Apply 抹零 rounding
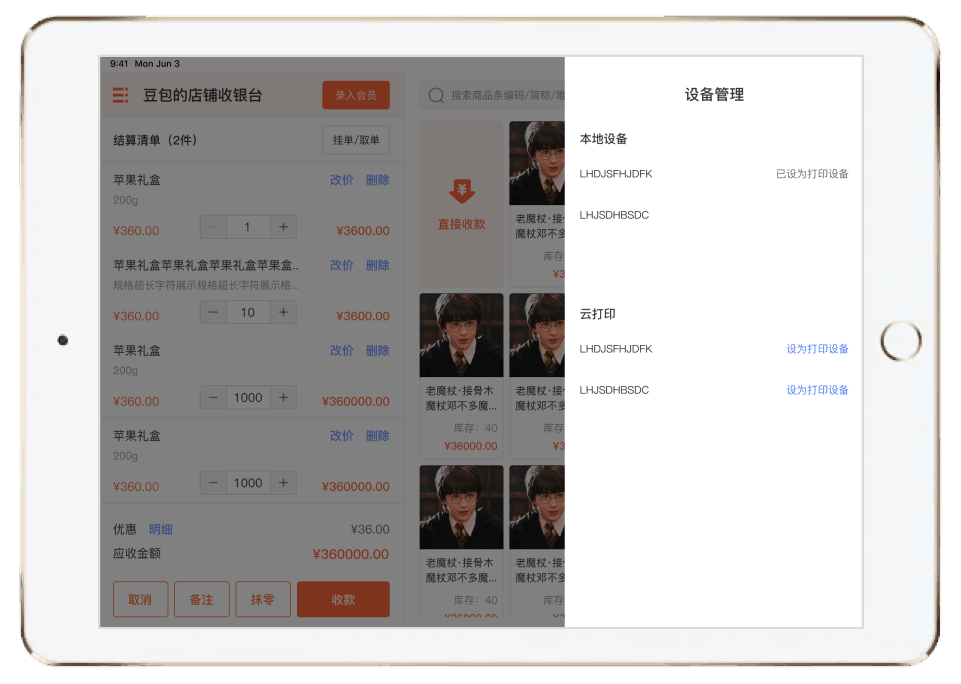This screenshot has width=961, height=684. pos(263,599)
